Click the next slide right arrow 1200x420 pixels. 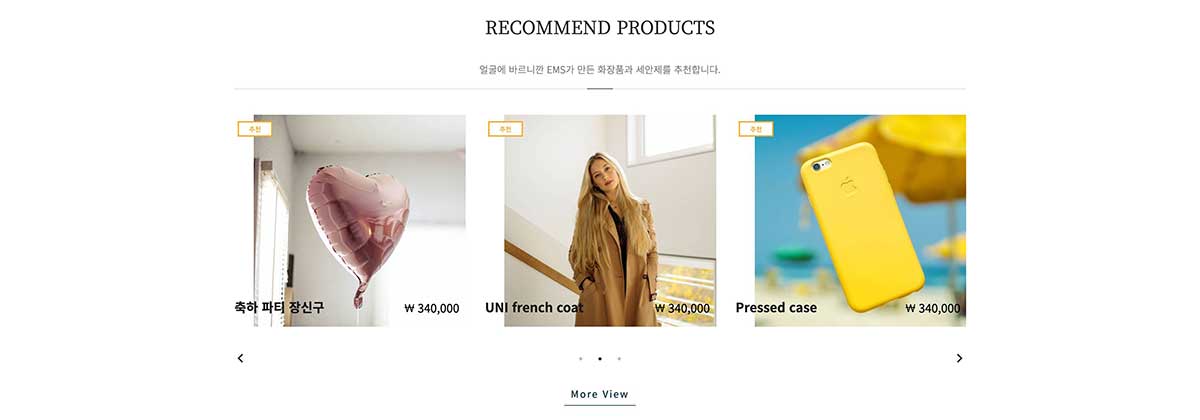(x=959, y=358)
